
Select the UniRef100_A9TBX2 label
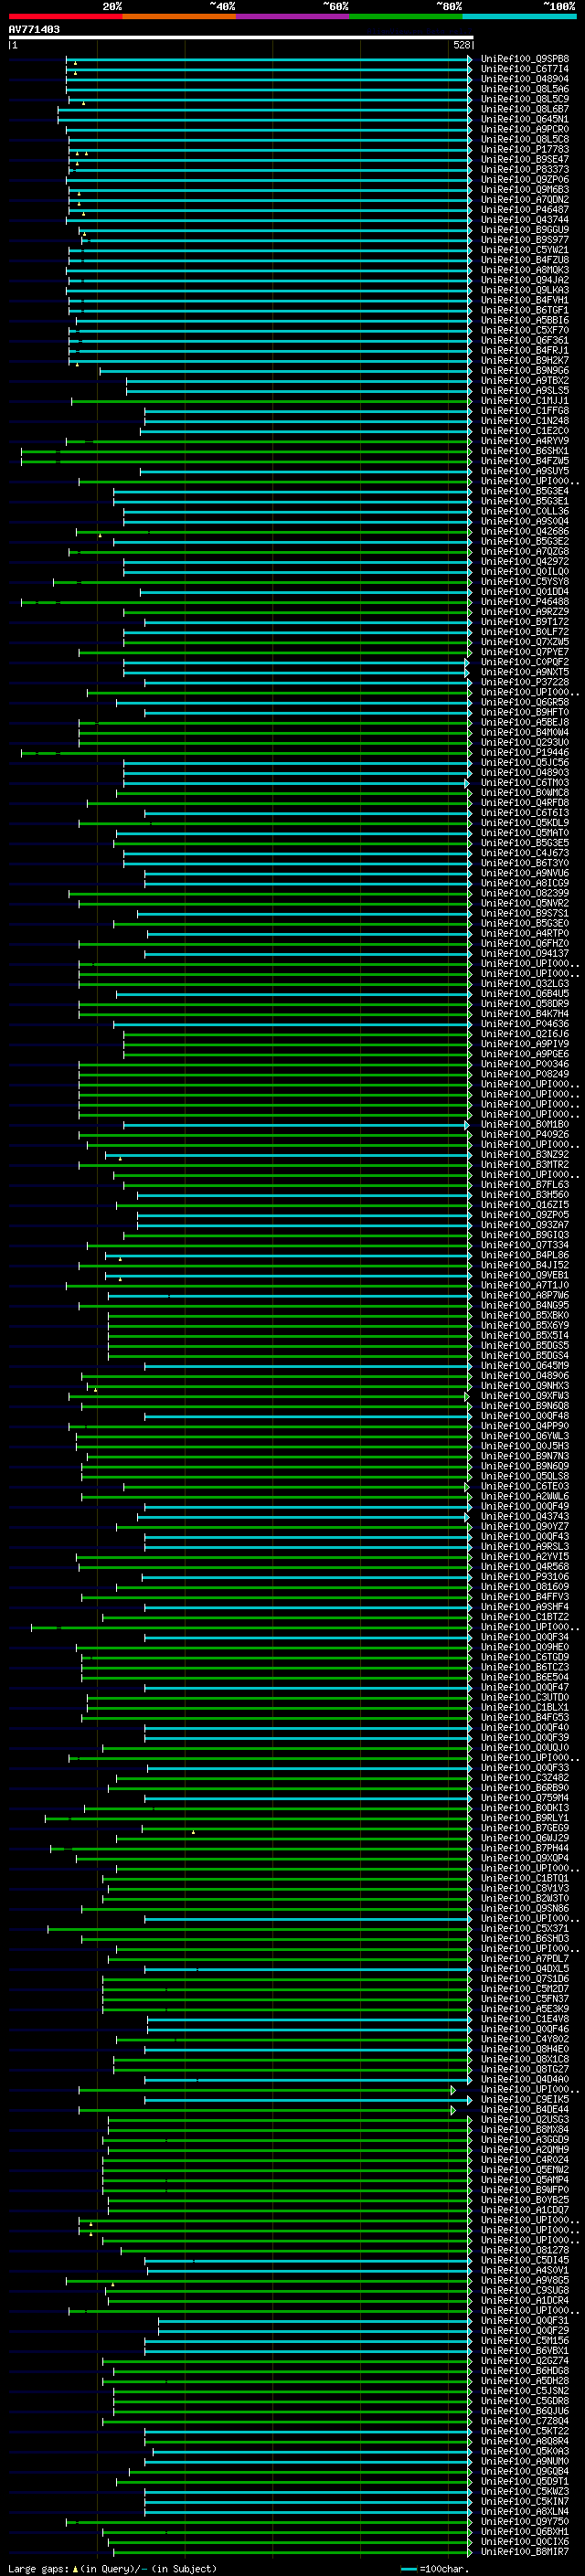pyautogui.click(x=525, y=380)
